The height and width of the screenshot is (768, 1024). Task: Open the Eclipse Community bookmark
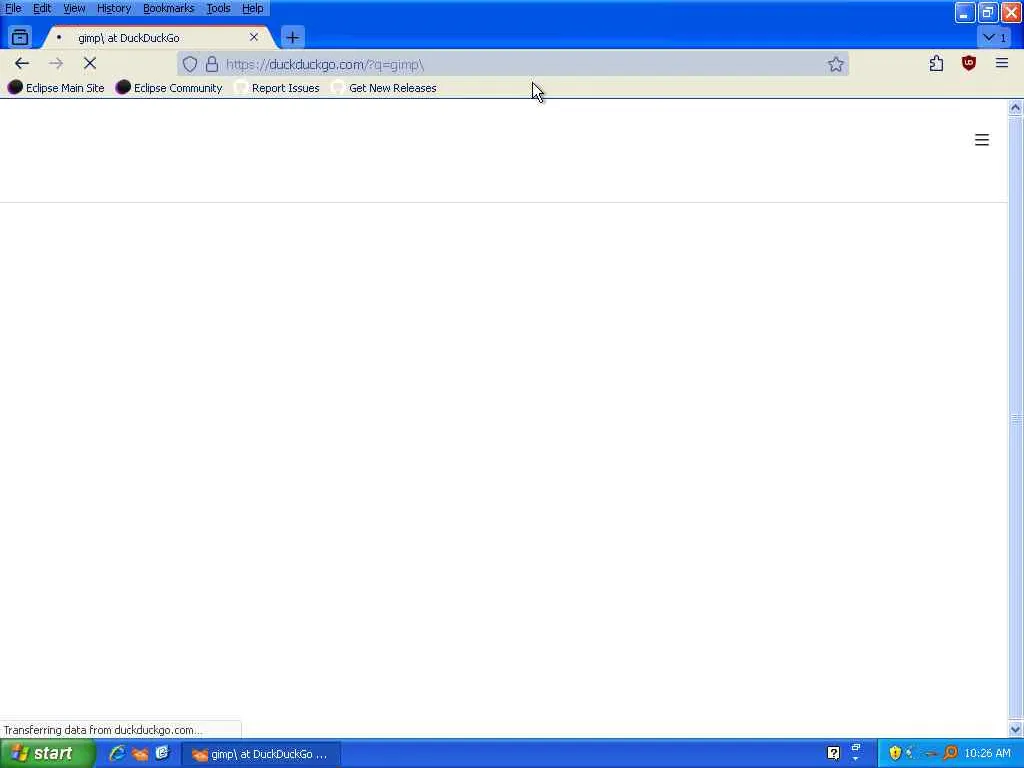[169, 88]
